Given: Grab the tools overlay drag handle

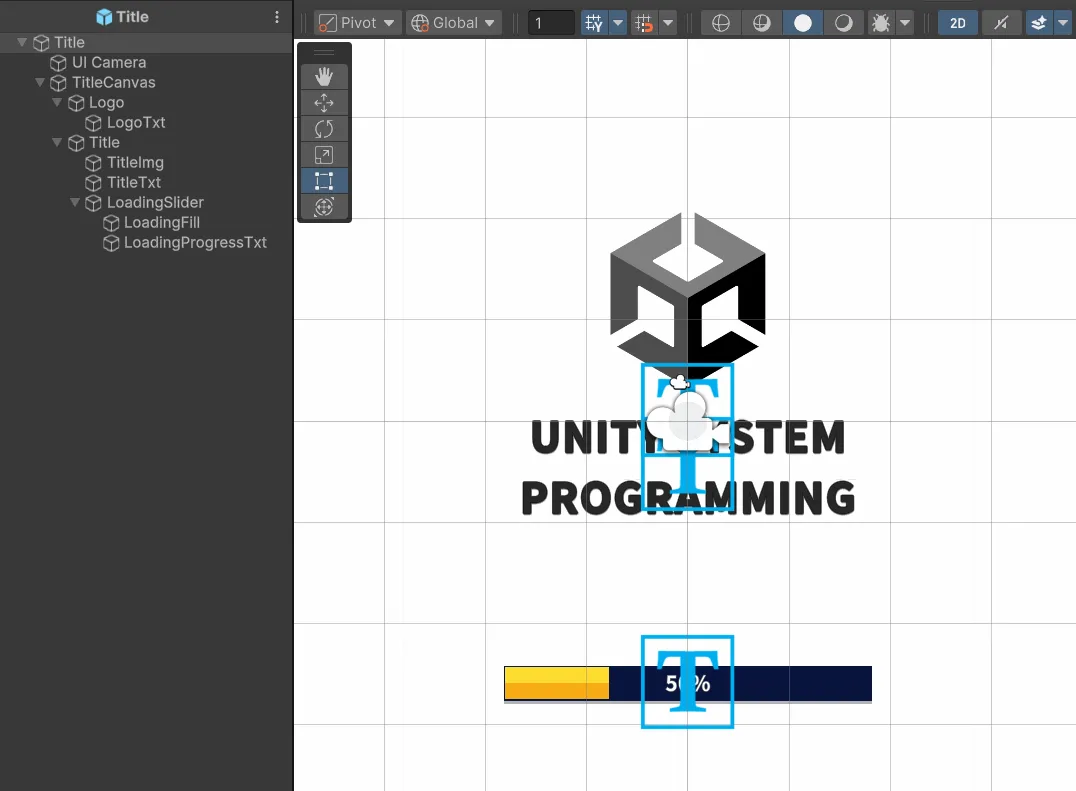Looking at the screenshot, I should coord(324,53).
